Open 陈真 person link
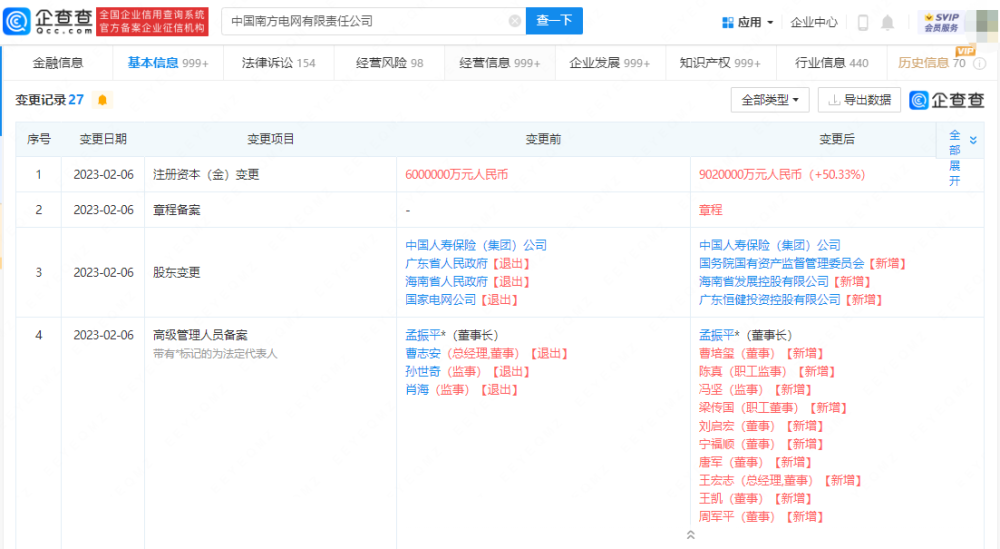Image resolution: width=1000 pixels, height=549 pixels. coord(710,371)
